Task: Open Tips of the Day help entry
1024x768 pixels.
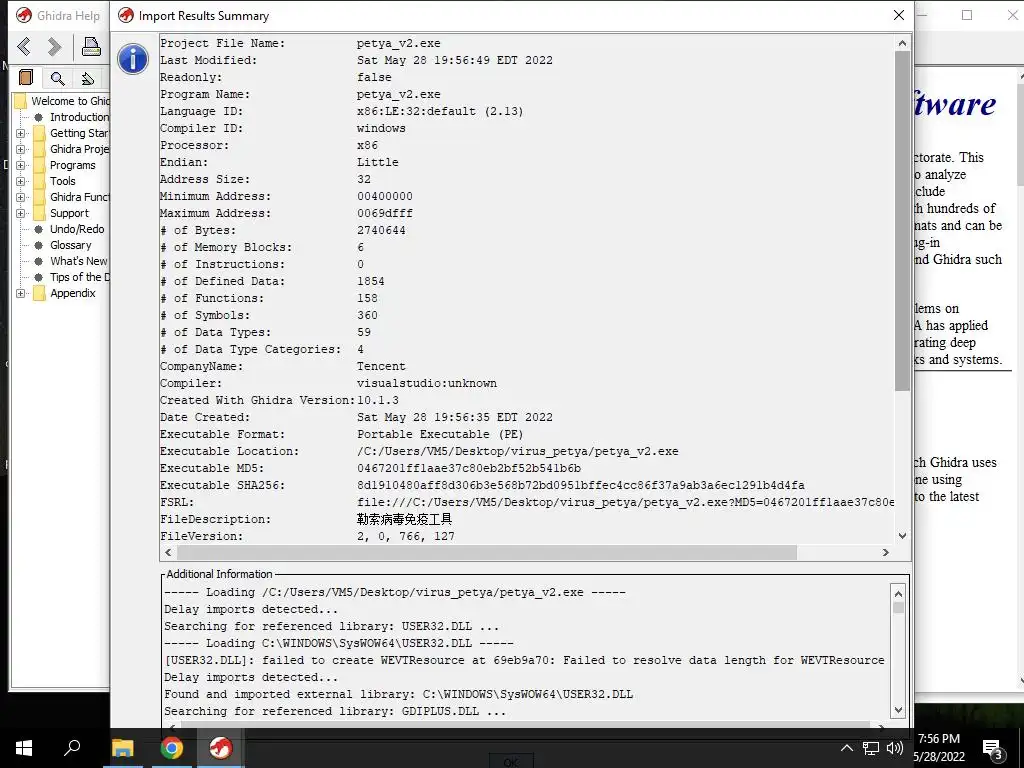Action: coord(80,277)
